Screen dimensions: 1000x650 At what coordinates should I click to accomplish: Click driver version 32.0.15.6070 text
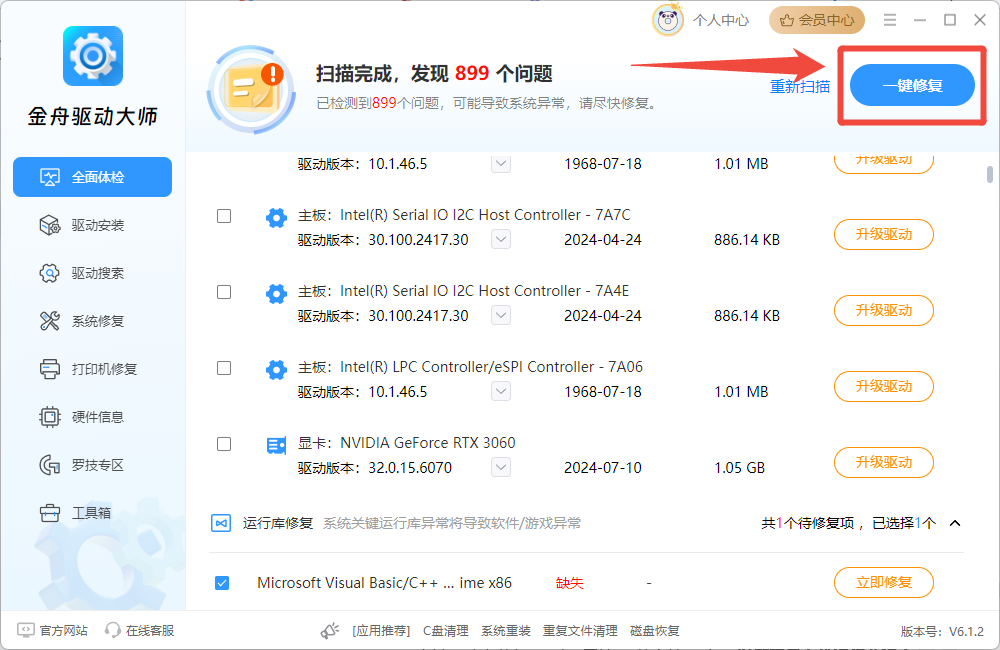(x=410, y=468)
